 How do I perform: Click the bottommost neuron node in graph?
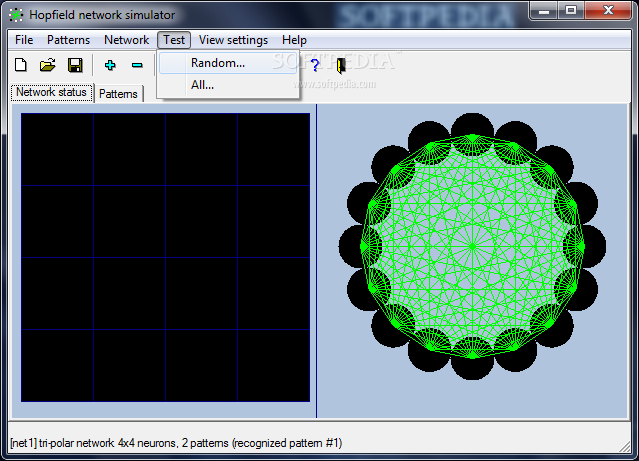[472, 359]
